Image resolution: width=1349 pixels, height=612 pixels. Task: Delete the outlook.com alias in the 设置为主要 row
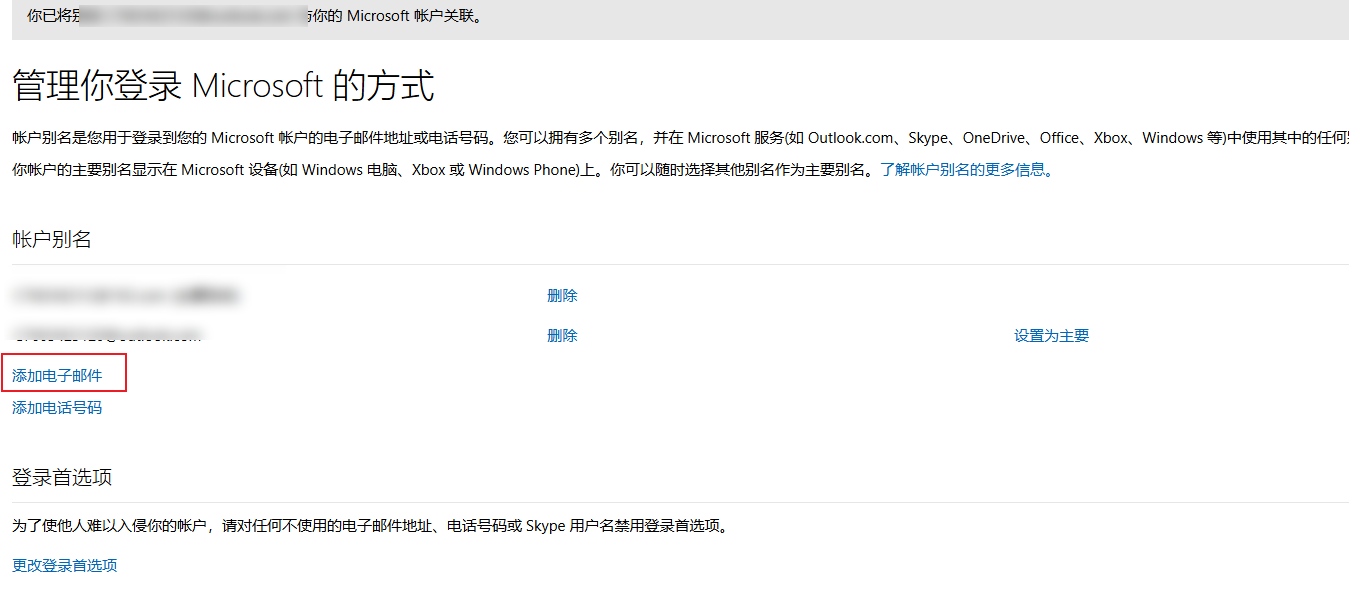pyautogui.click(x=562, y=336)
